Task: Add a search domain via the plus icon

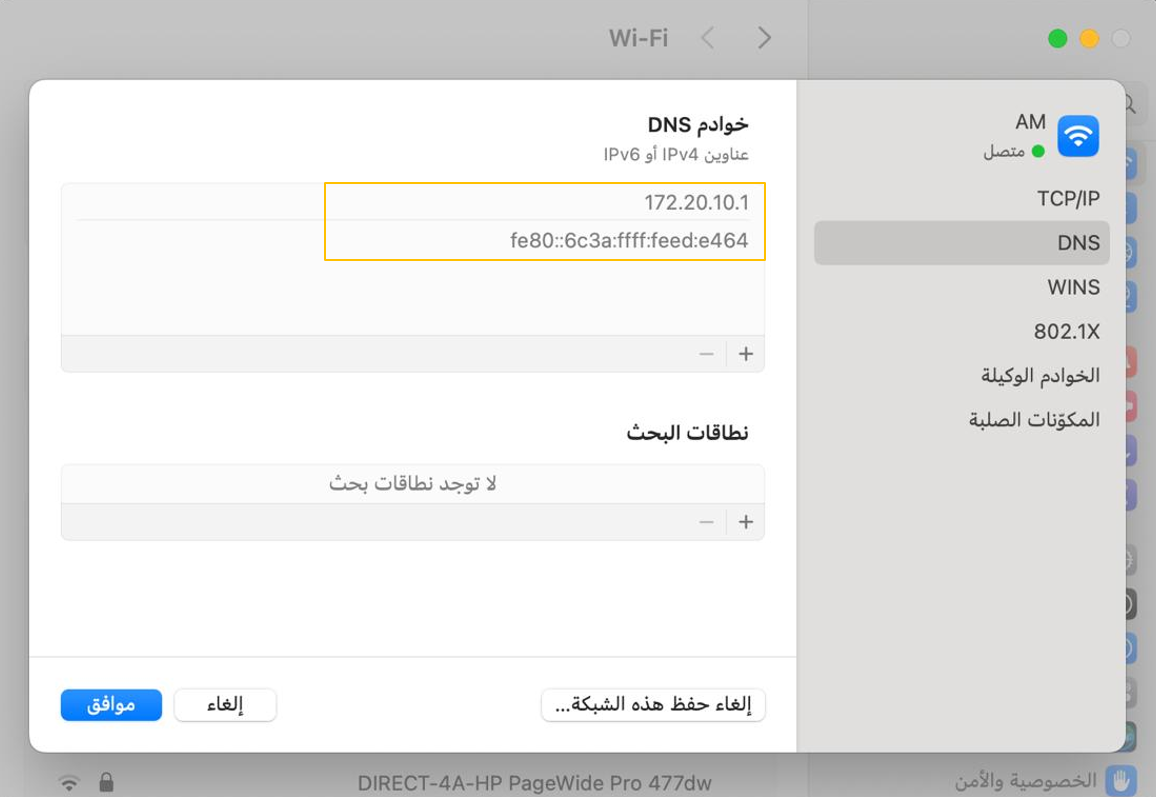Action: point(745,521)
